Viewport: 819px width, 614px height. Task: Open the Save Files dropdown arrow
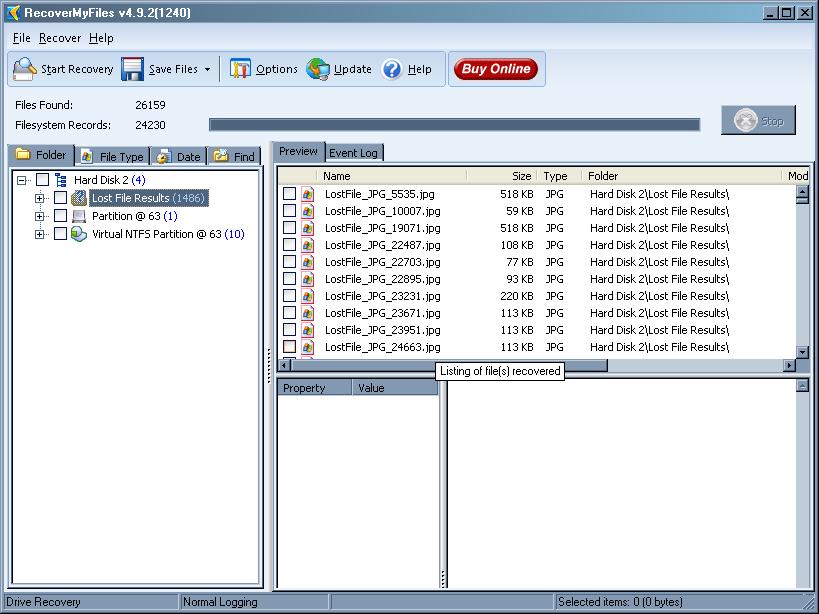[207, 70]
